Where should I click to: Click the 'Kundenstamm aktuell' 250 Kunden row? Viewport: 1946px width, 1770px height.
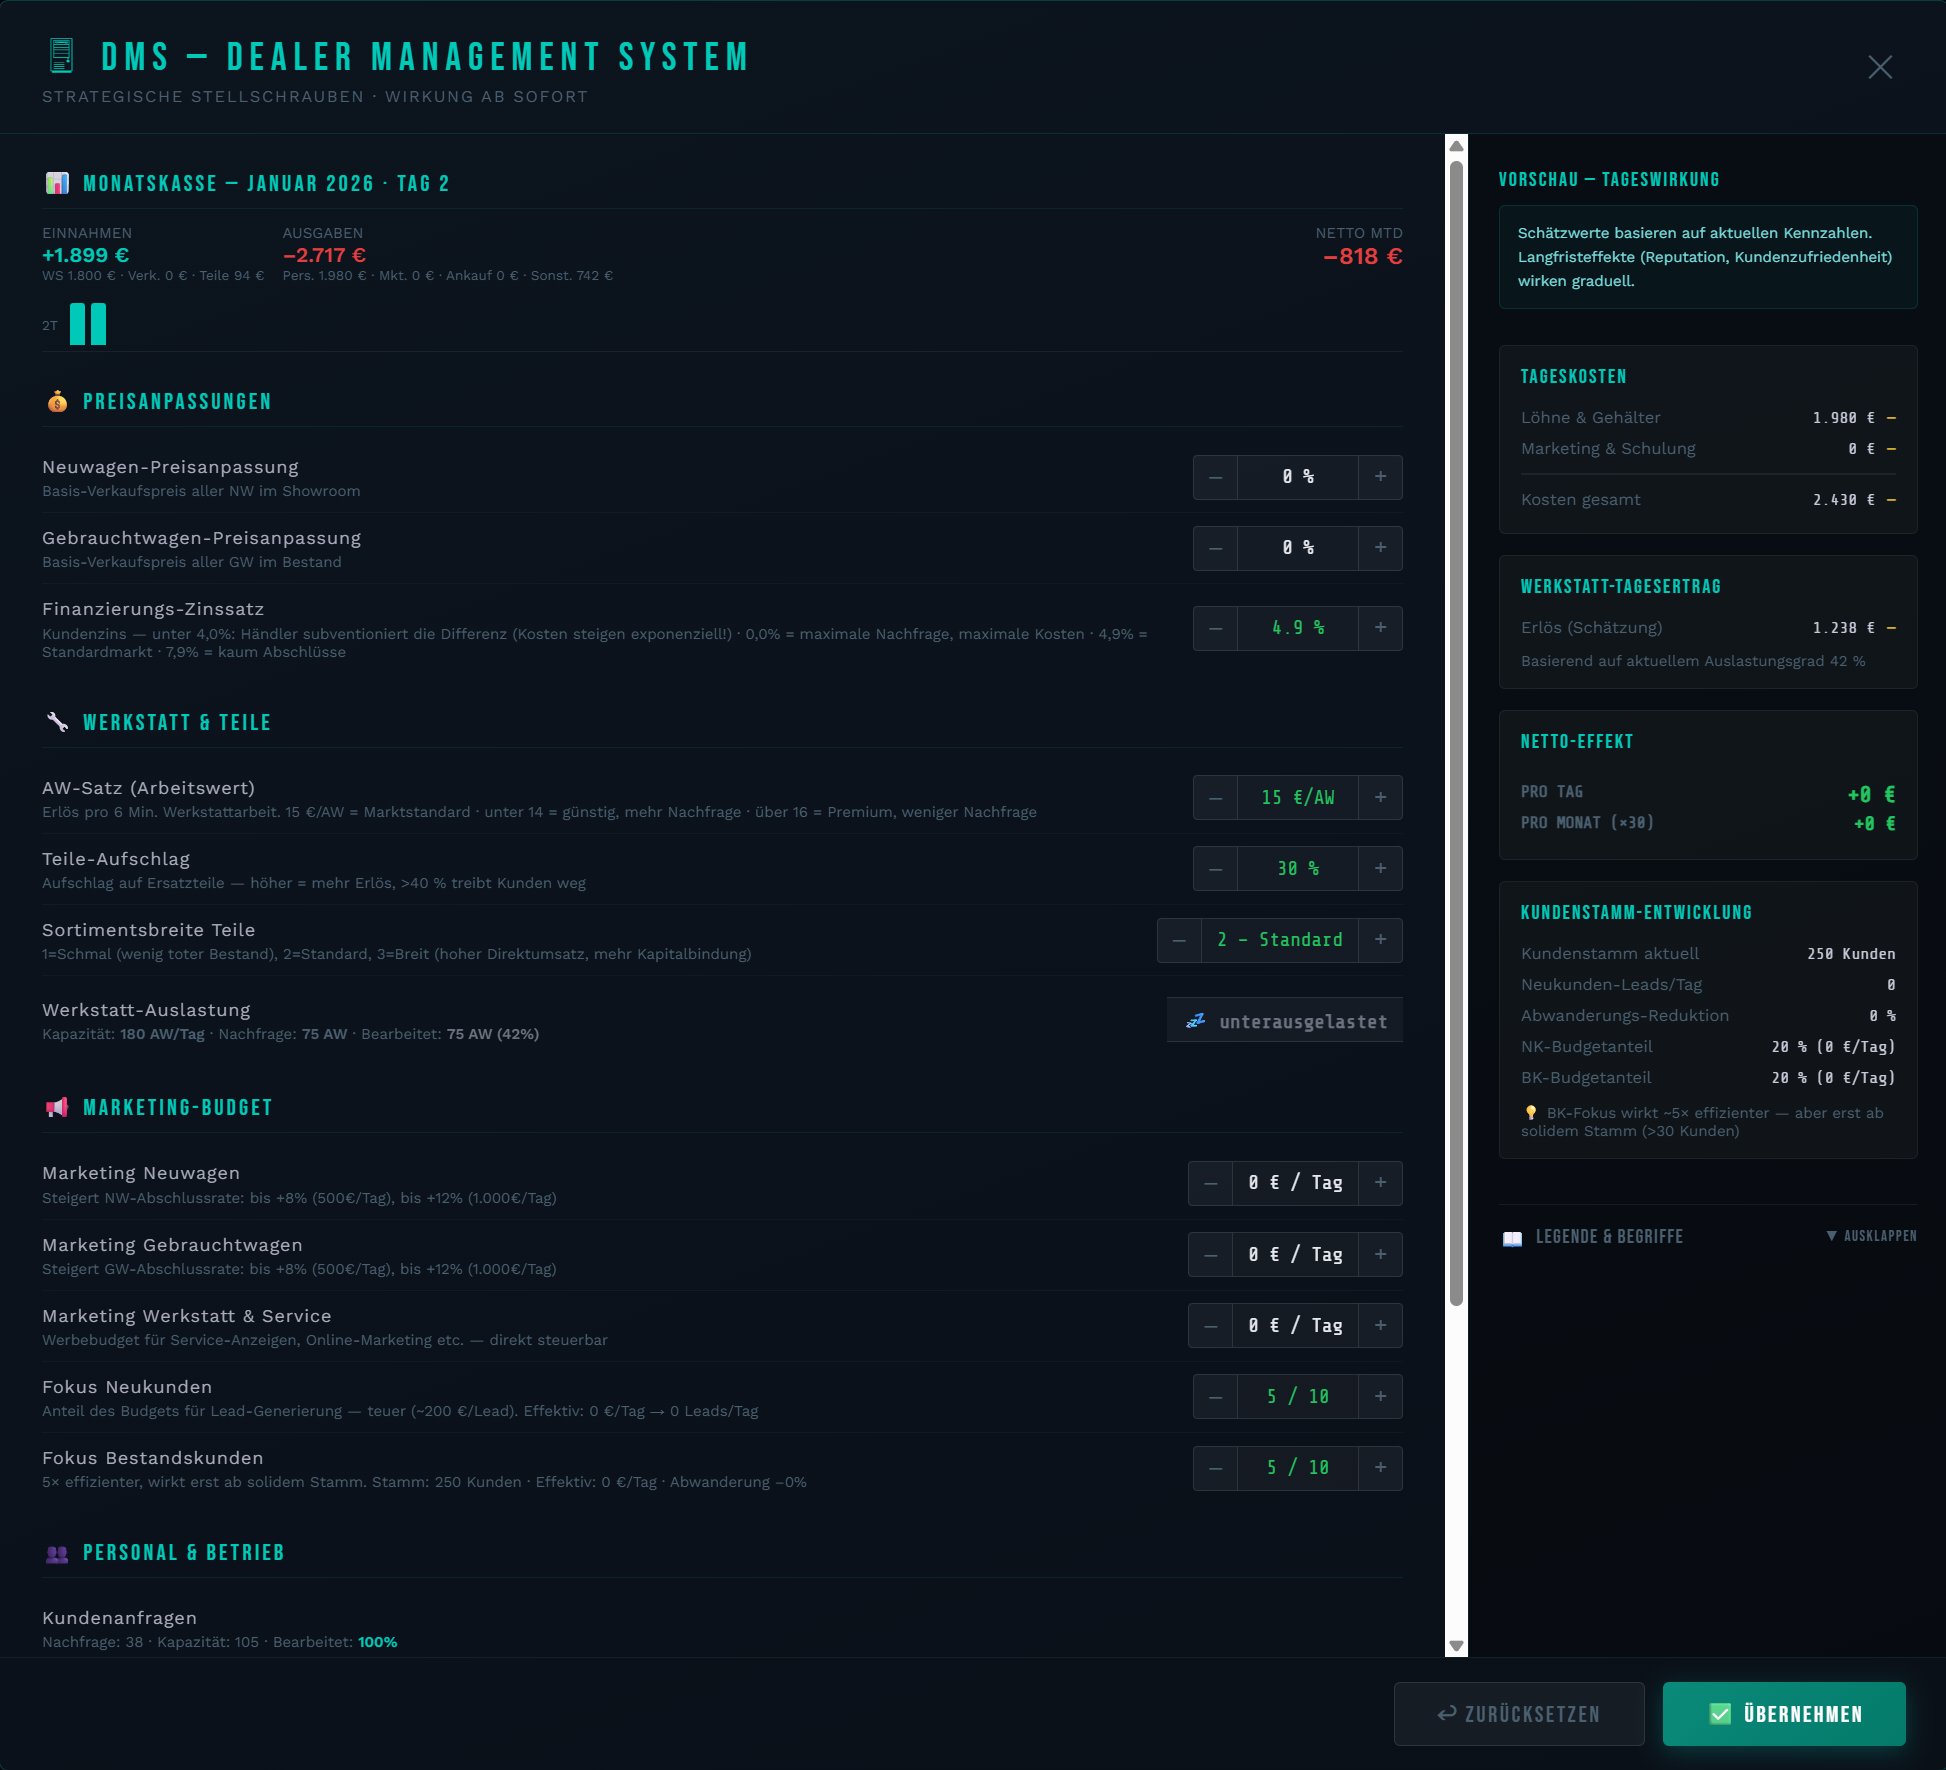tap(1708, 953)
